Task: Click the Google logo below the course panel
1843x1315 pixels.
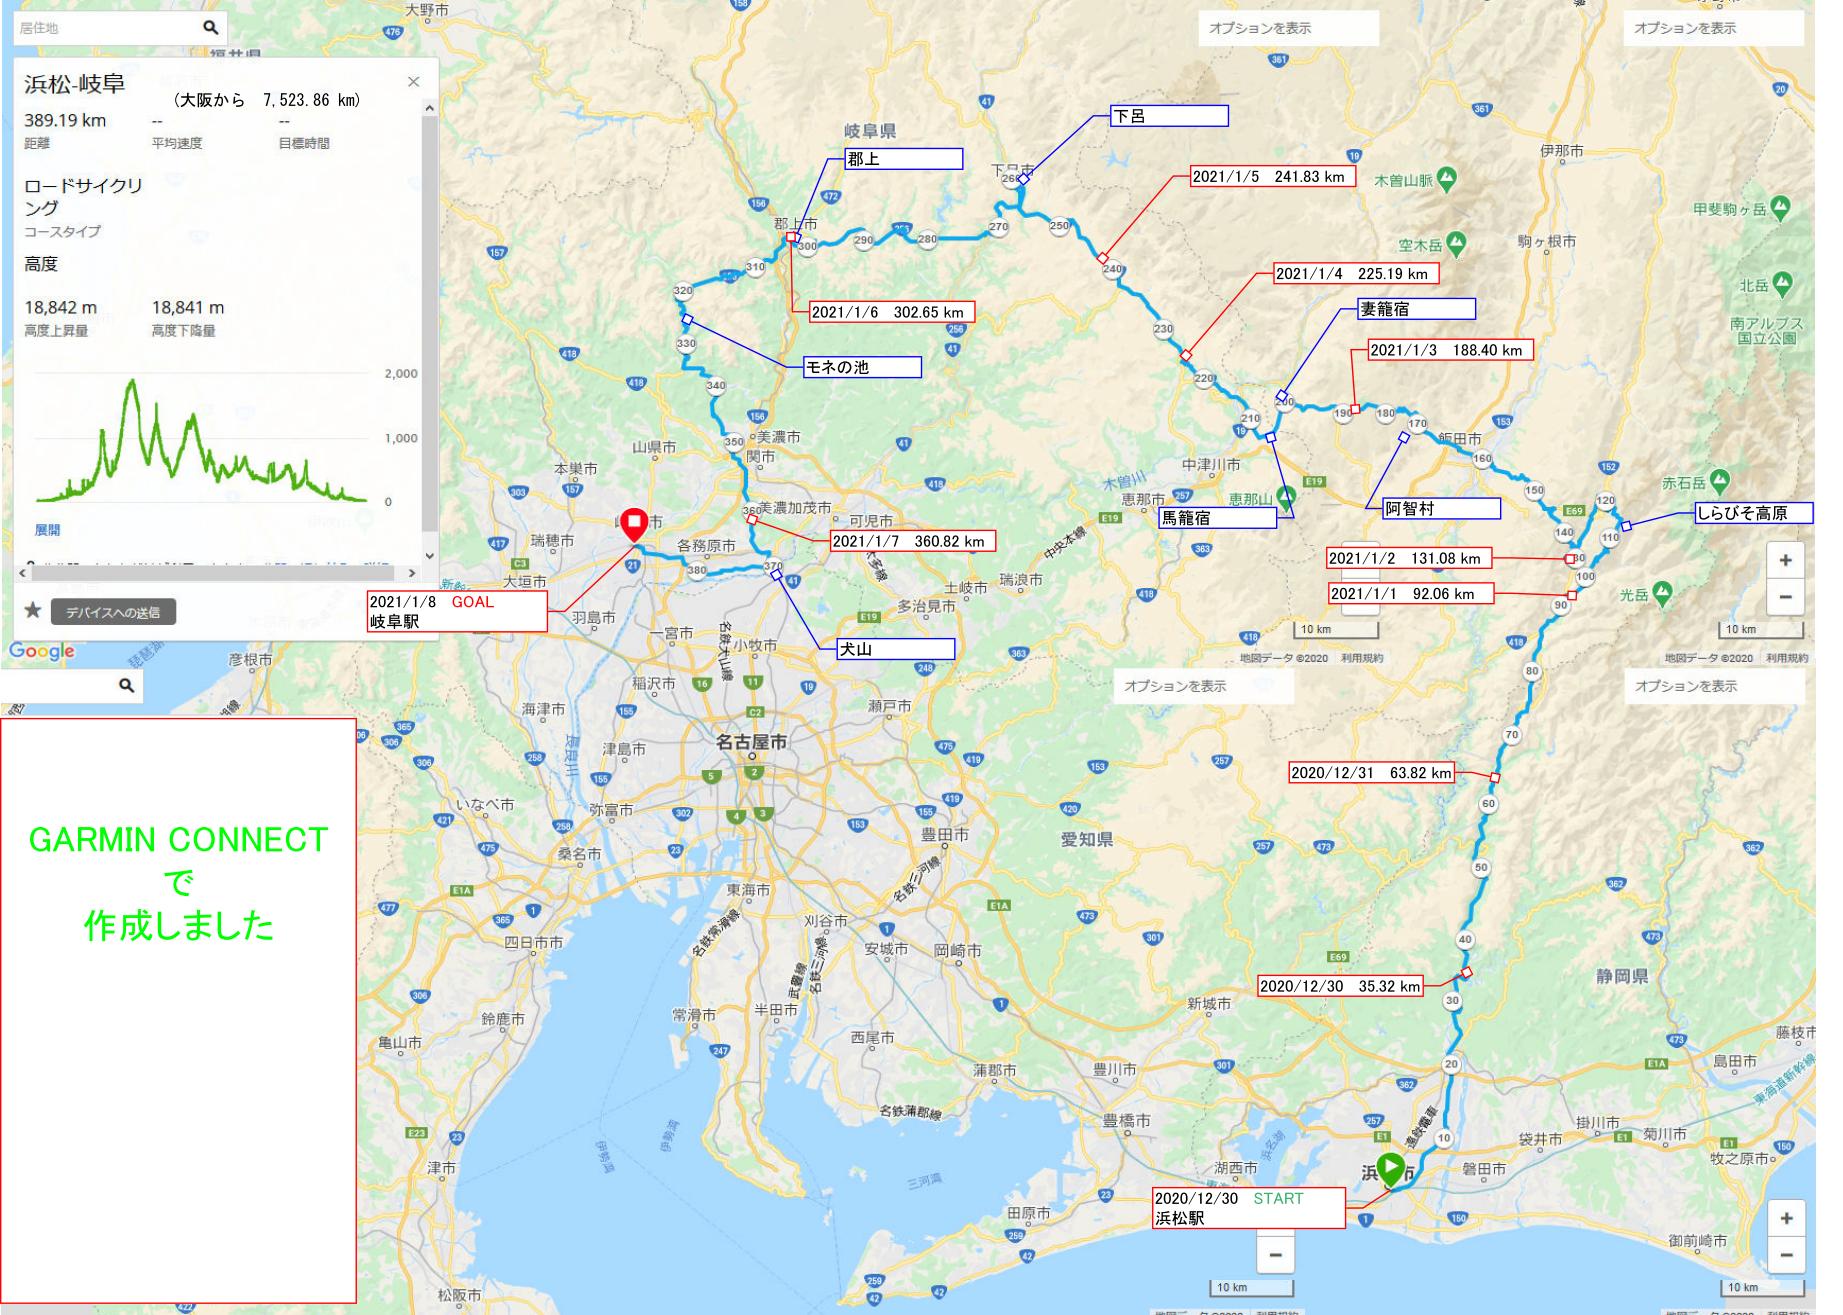Action: tap(42, 651)
